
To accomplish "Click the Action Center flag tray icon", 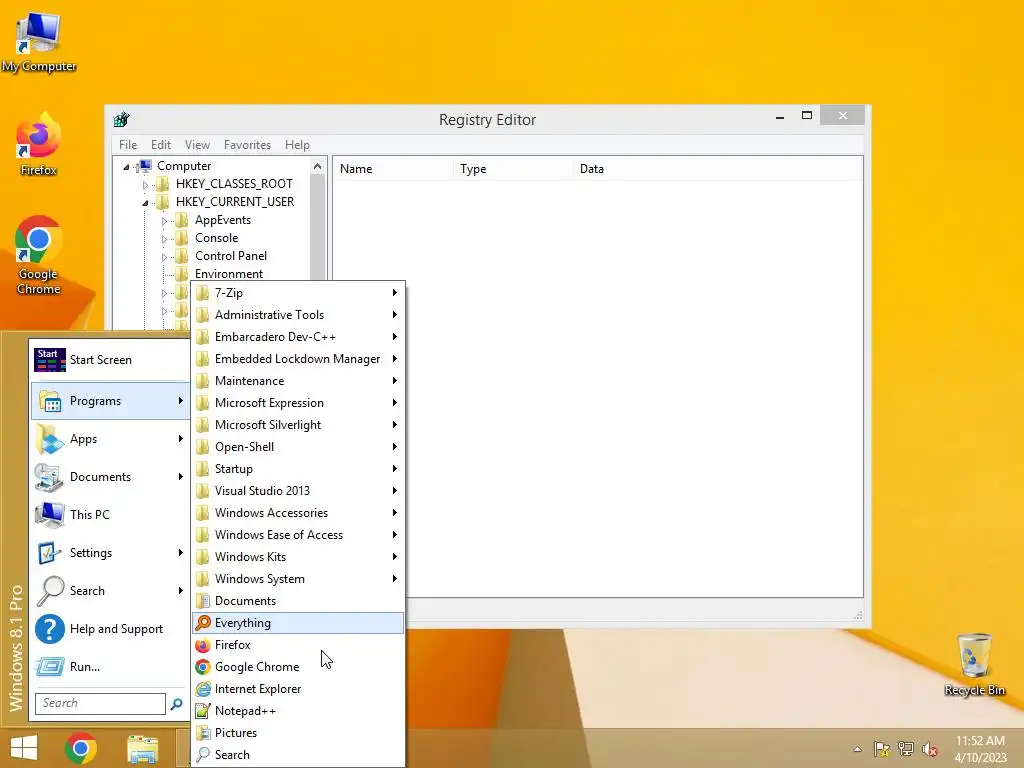I will click(x=882, y=749).
